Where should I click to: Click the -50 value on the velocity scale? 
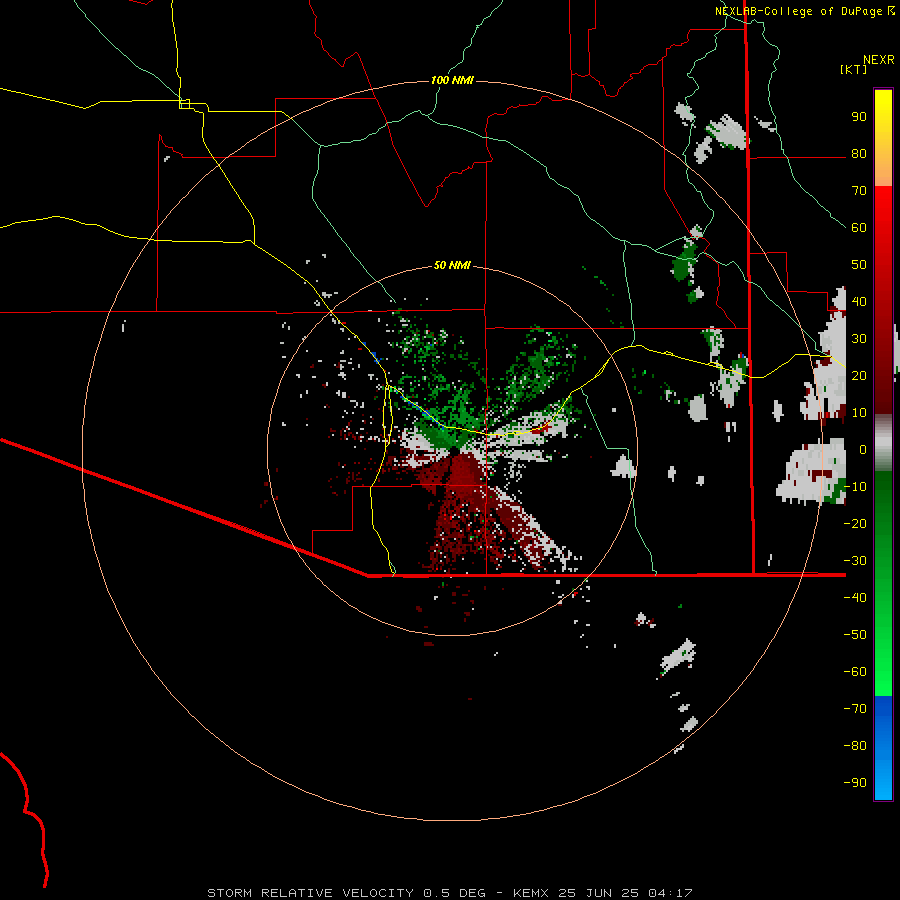[855, 635]
